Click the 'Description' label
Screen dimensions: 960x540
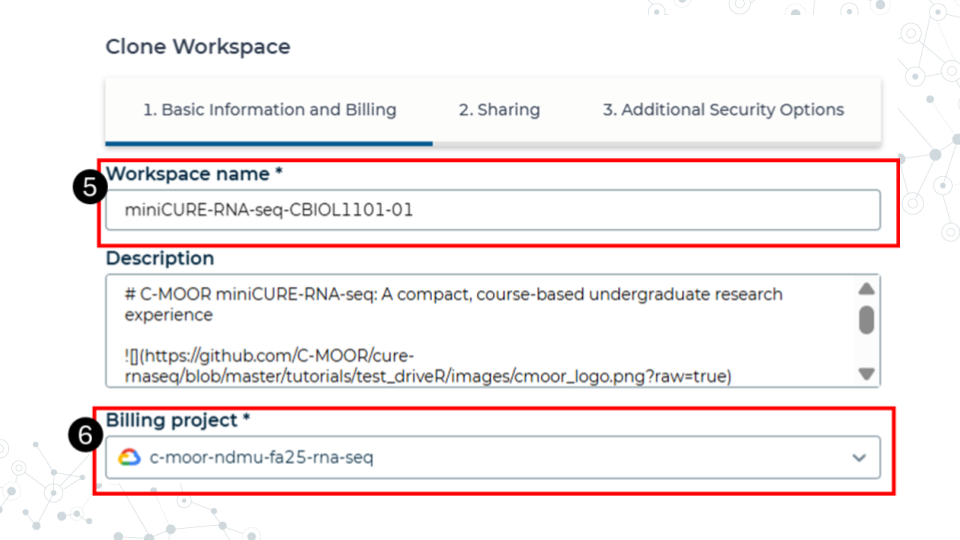160,258
